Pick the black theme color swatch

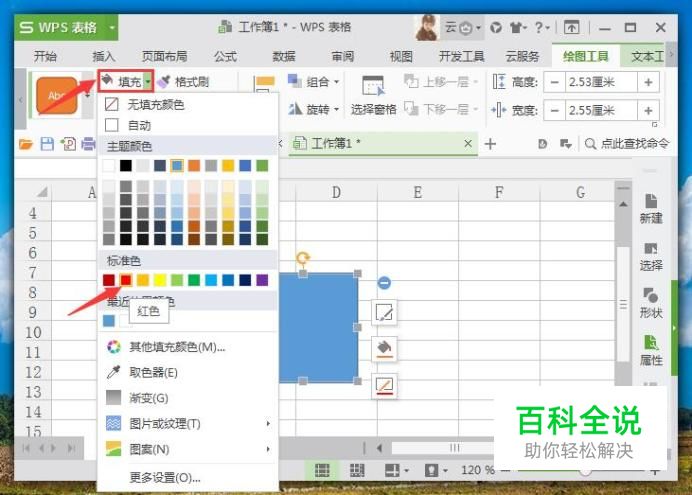click(126, 165)
